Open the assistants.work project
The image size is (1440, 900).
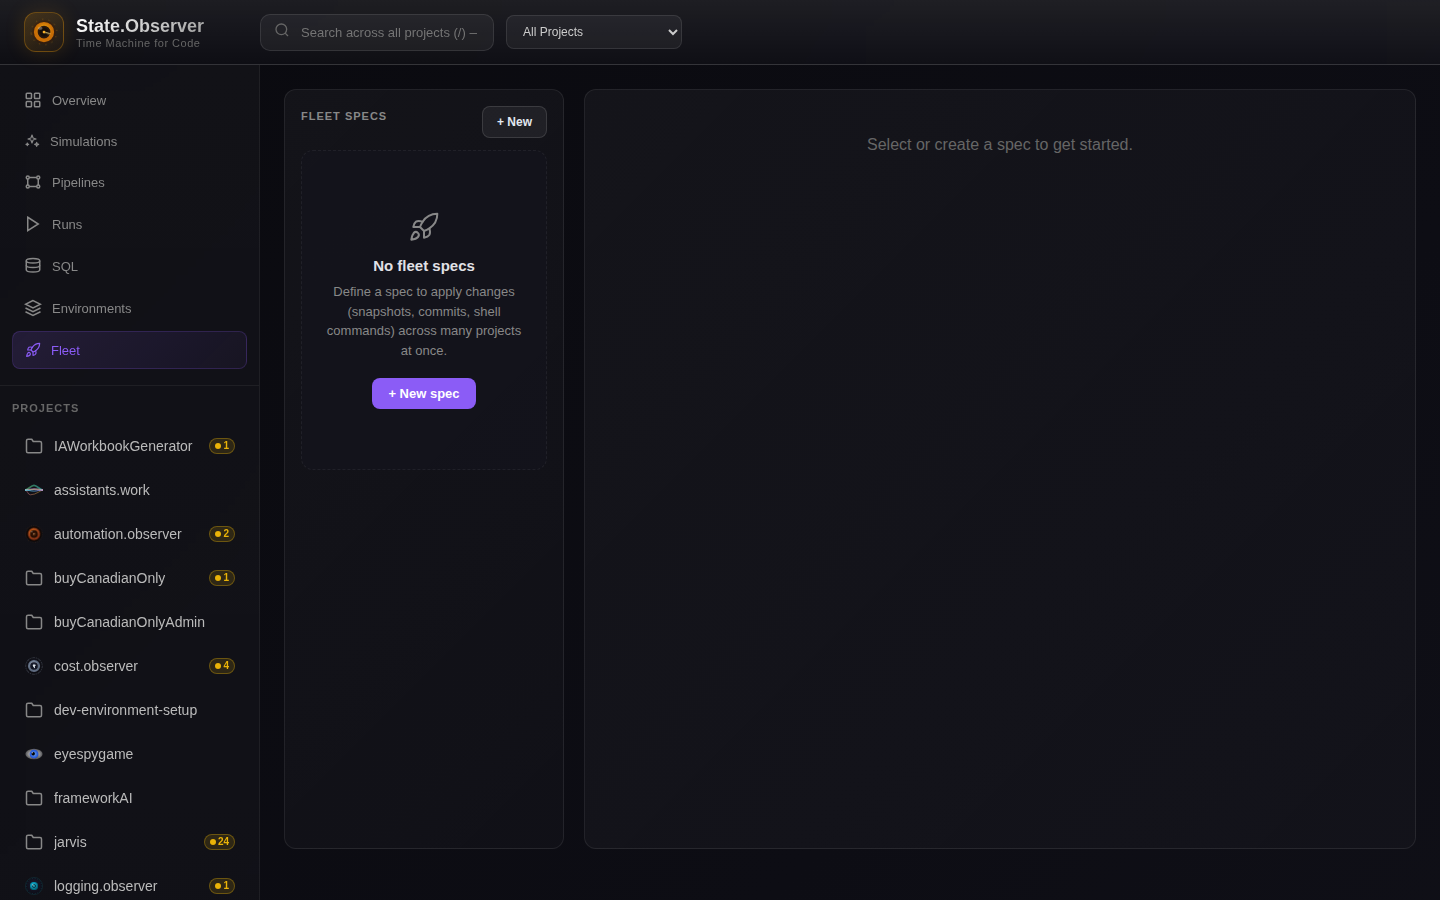pyautogui.click(x=130, y=490)
